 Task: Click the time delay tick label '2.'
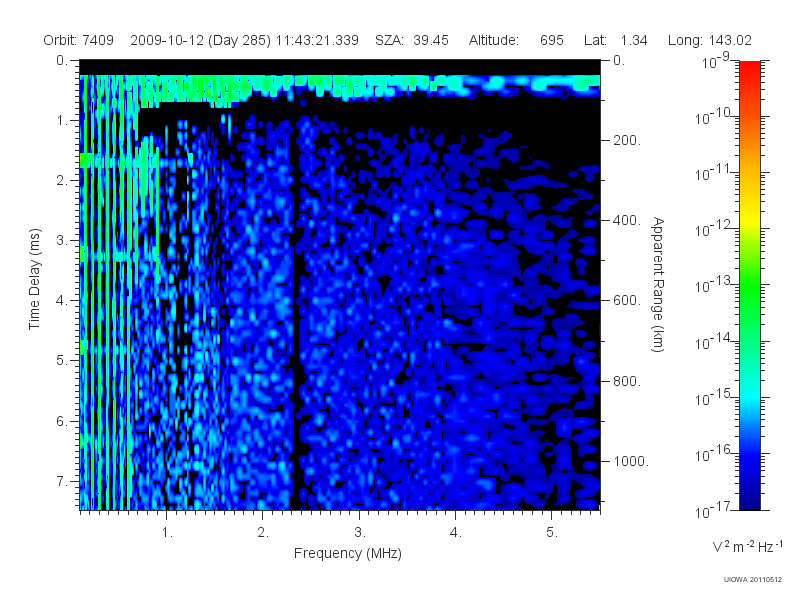point(62,181)
